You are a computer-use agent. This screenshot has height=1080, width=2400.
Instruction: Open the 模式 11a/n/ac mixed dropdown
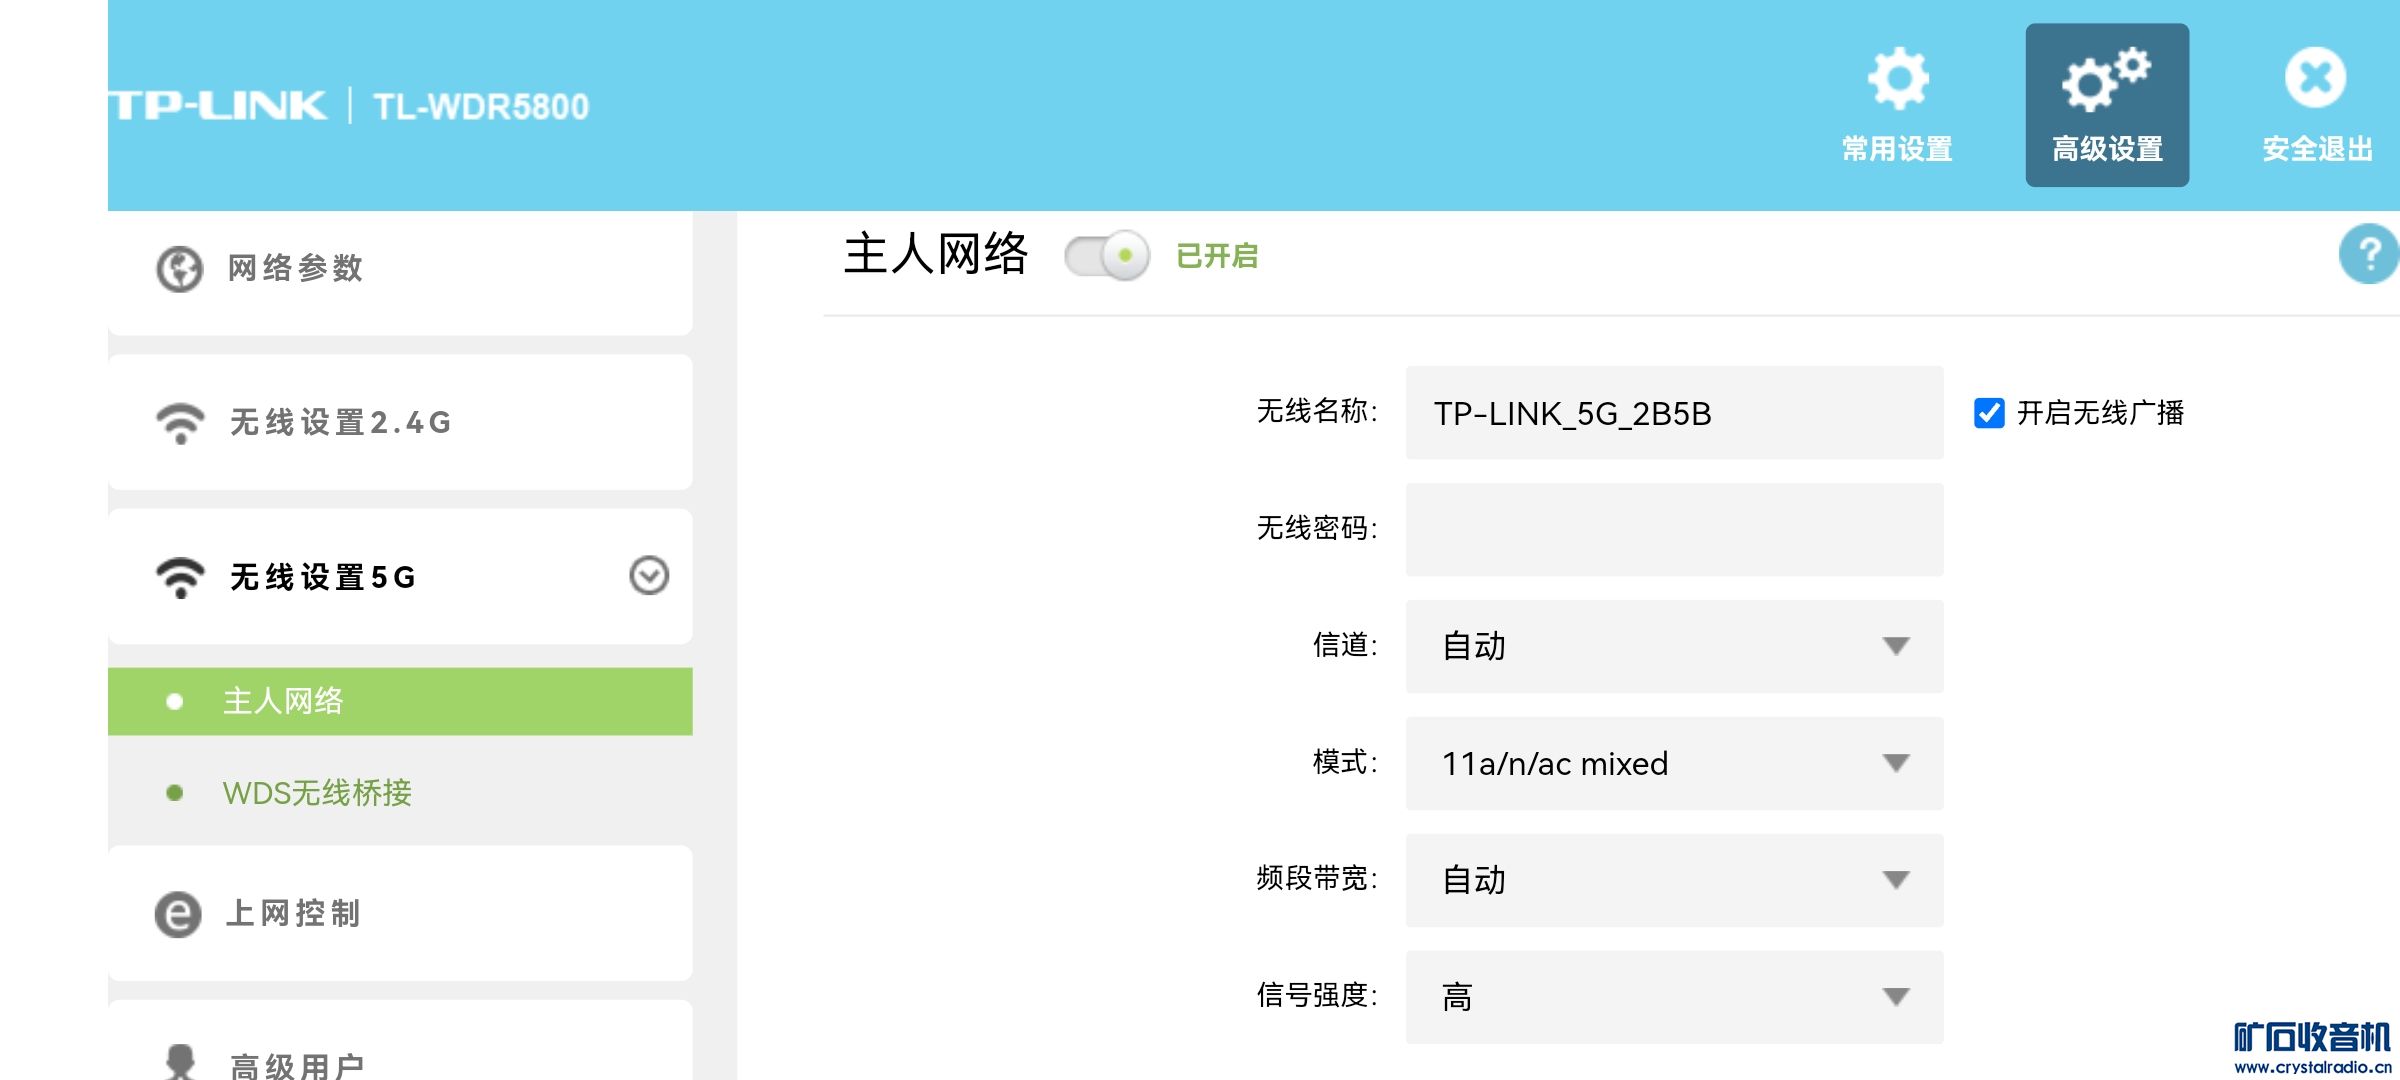pos(1674,763)
